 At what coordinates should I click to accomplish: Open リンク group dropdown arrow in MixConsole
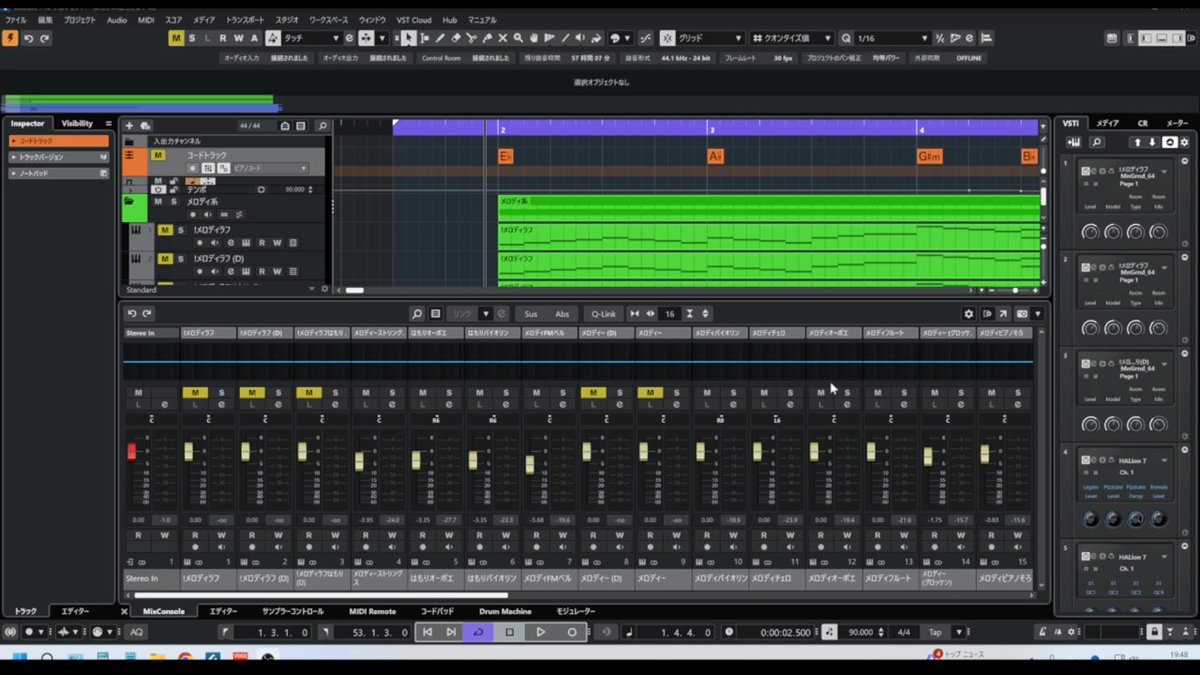pos(485,314)
